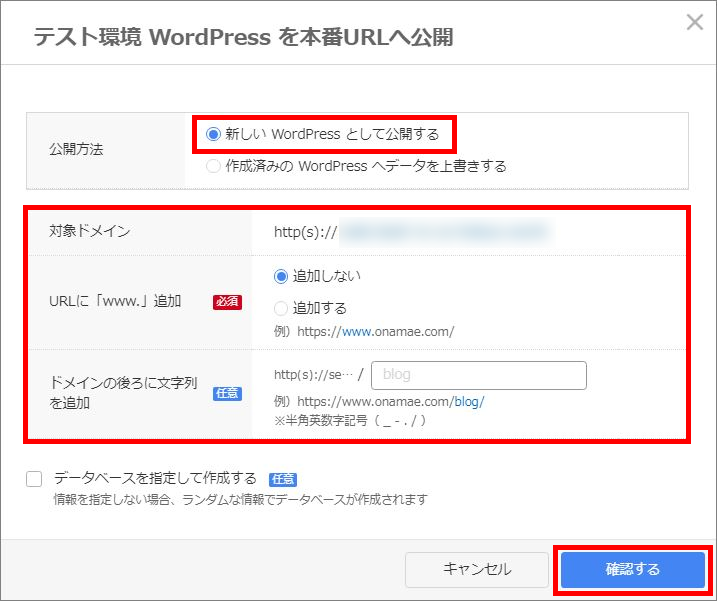Close the dialog with the X icon
The width and height of the screenshot is (717, 601).
point(695,21)
